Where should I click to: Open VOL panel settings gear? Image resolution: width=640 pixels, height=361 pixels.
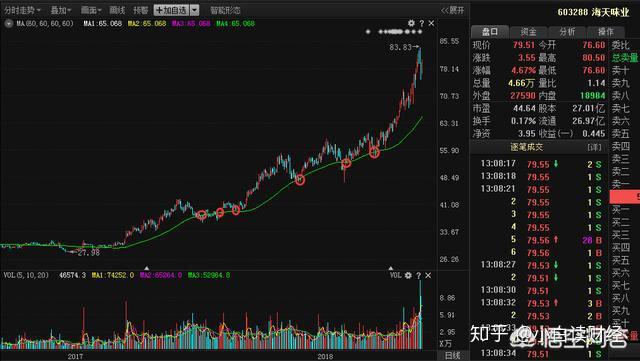(408, 275)
